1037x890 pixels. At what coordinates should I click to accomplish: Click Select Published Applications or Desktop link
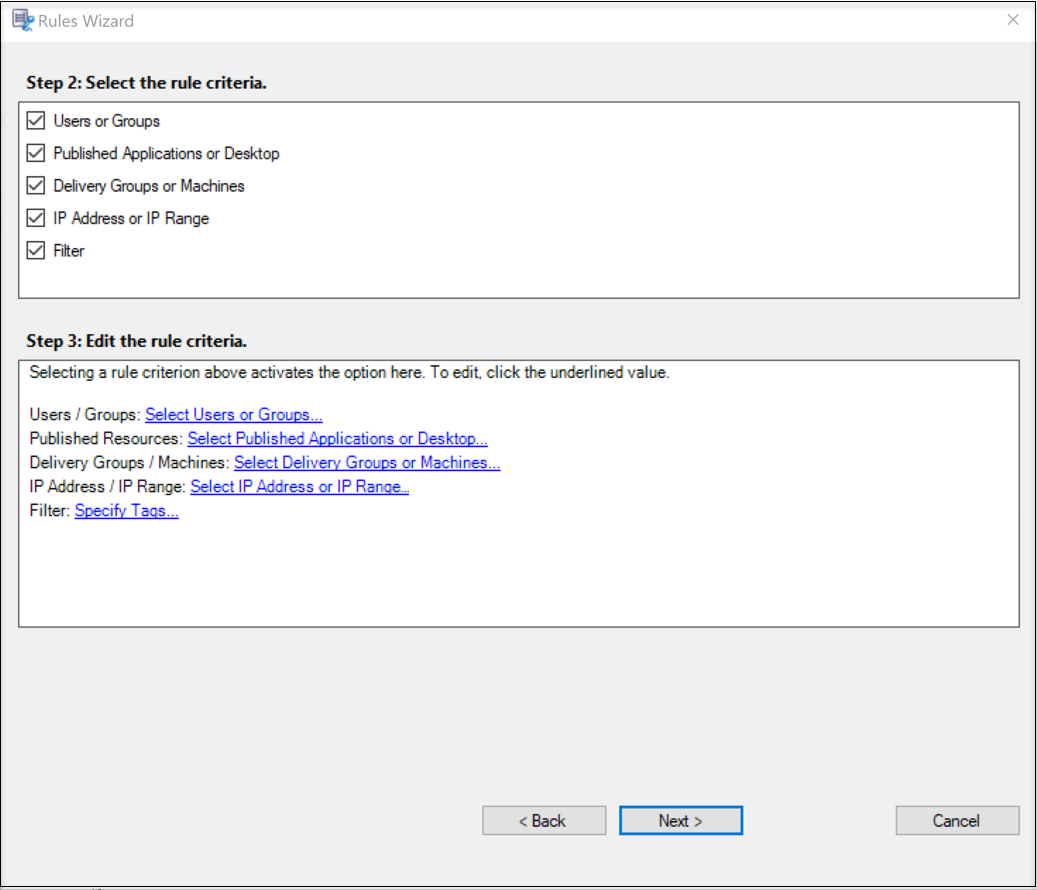point(337,439)
